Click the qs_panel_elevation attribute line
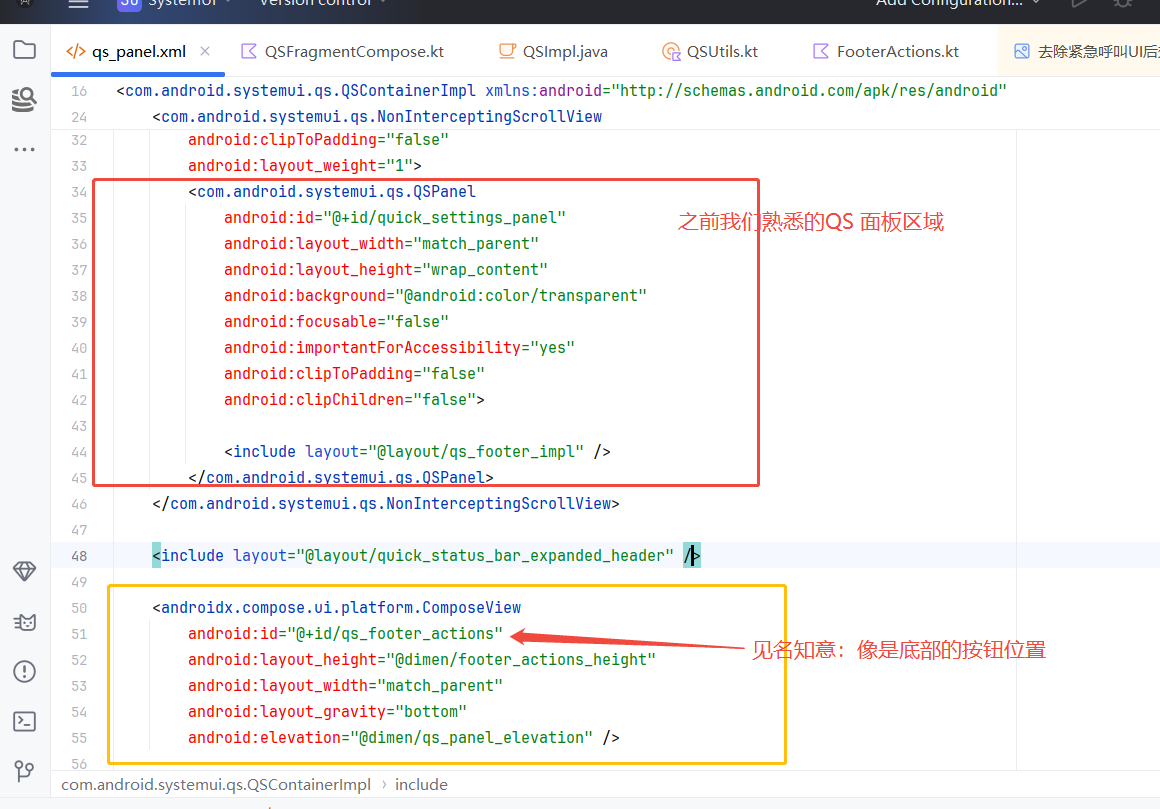The width and height of the screenshot is (1160, 809). [x=404, y=738]
